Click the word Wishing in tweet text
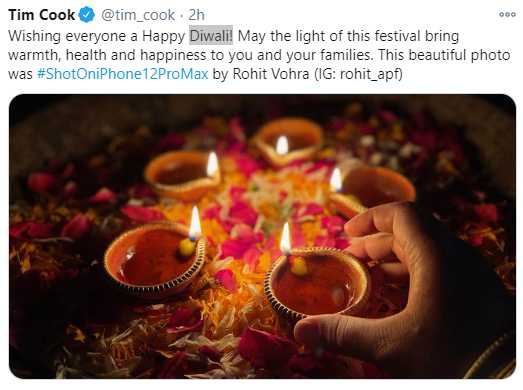 34,36
